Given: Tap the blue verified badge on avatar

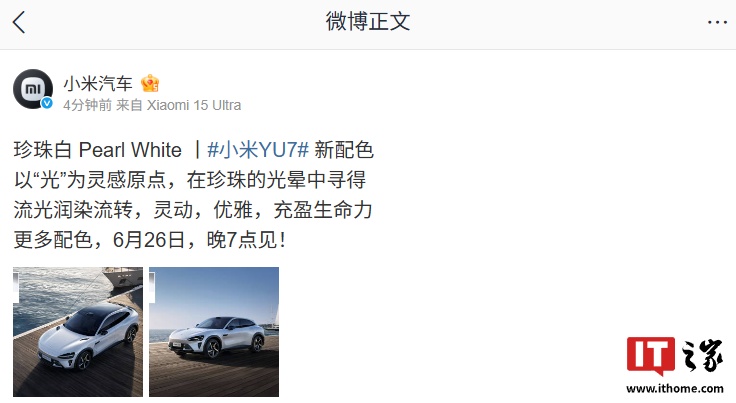Looking at the screenshot, I should coord(46,103).
